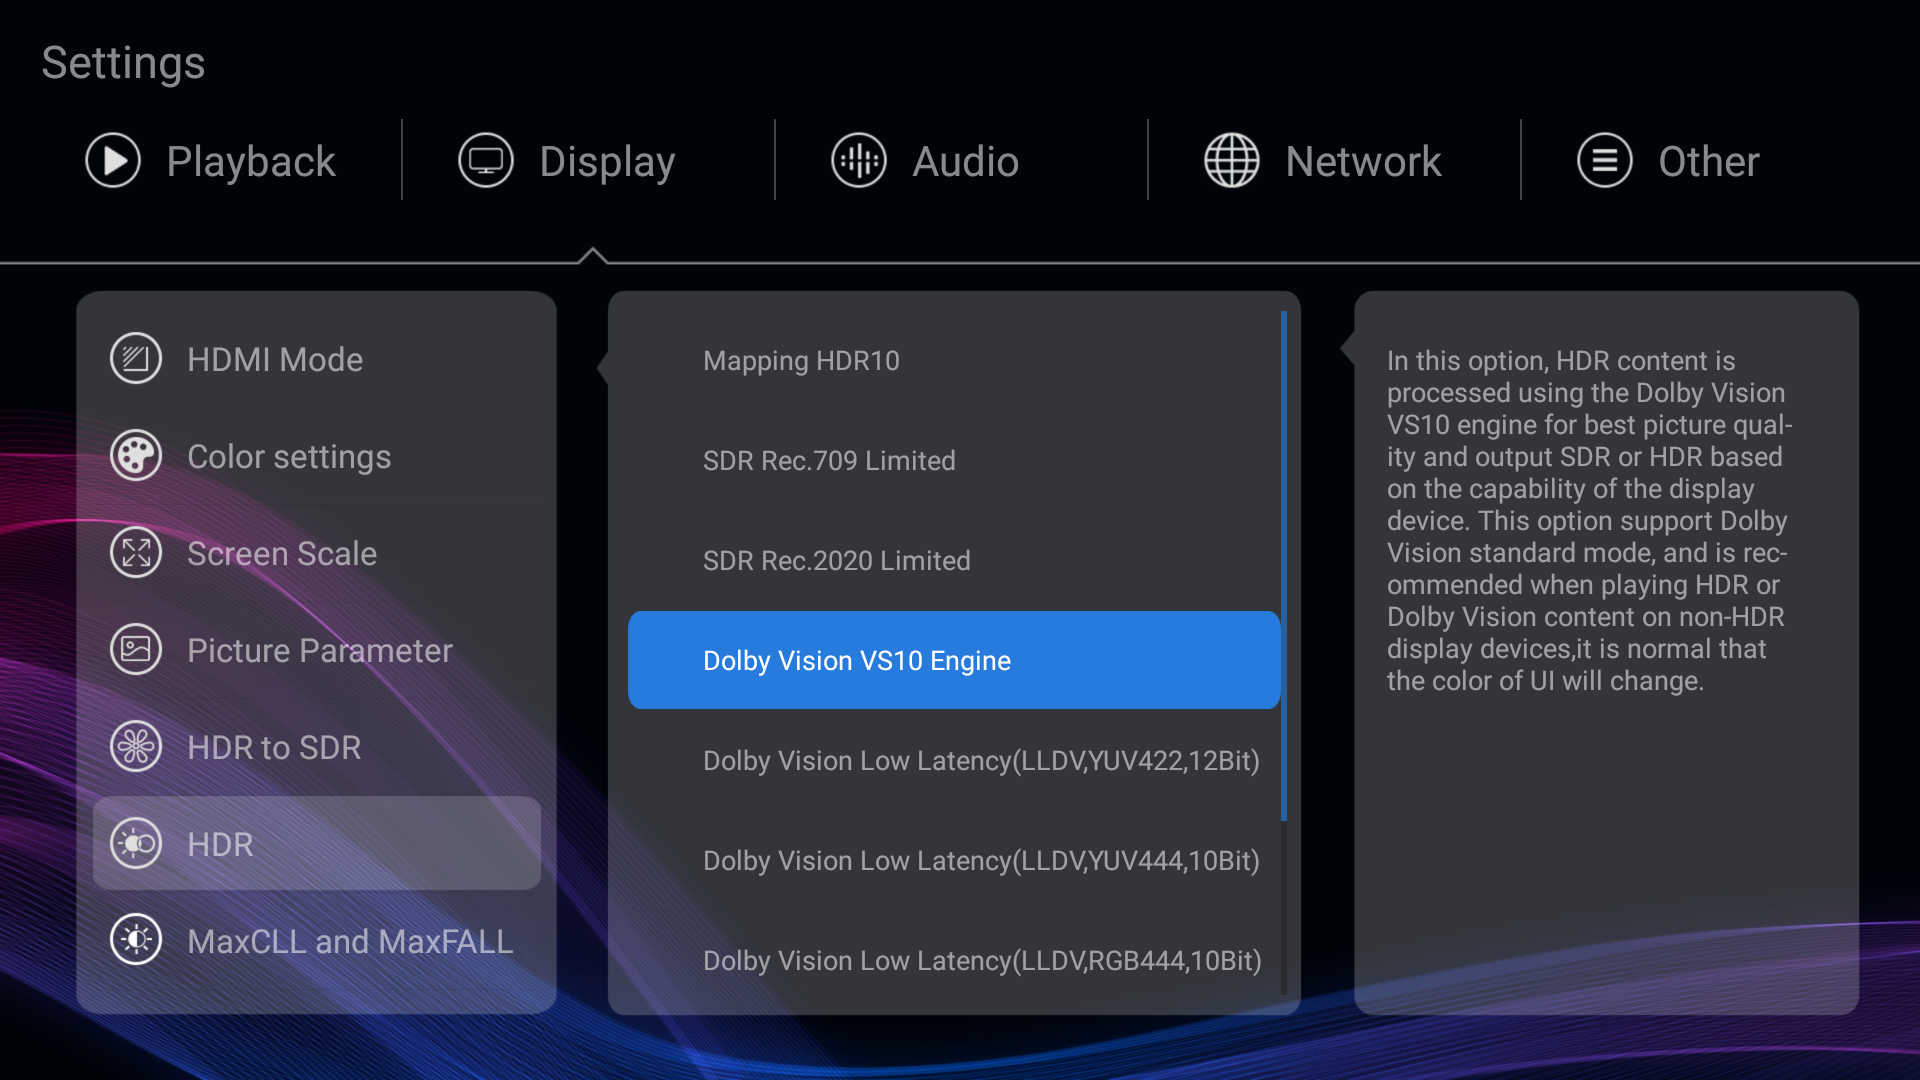The height and width of the screenshot is (1080, 1920).
Task: Select the Picture Parameter label
Action: pos(320,650)
